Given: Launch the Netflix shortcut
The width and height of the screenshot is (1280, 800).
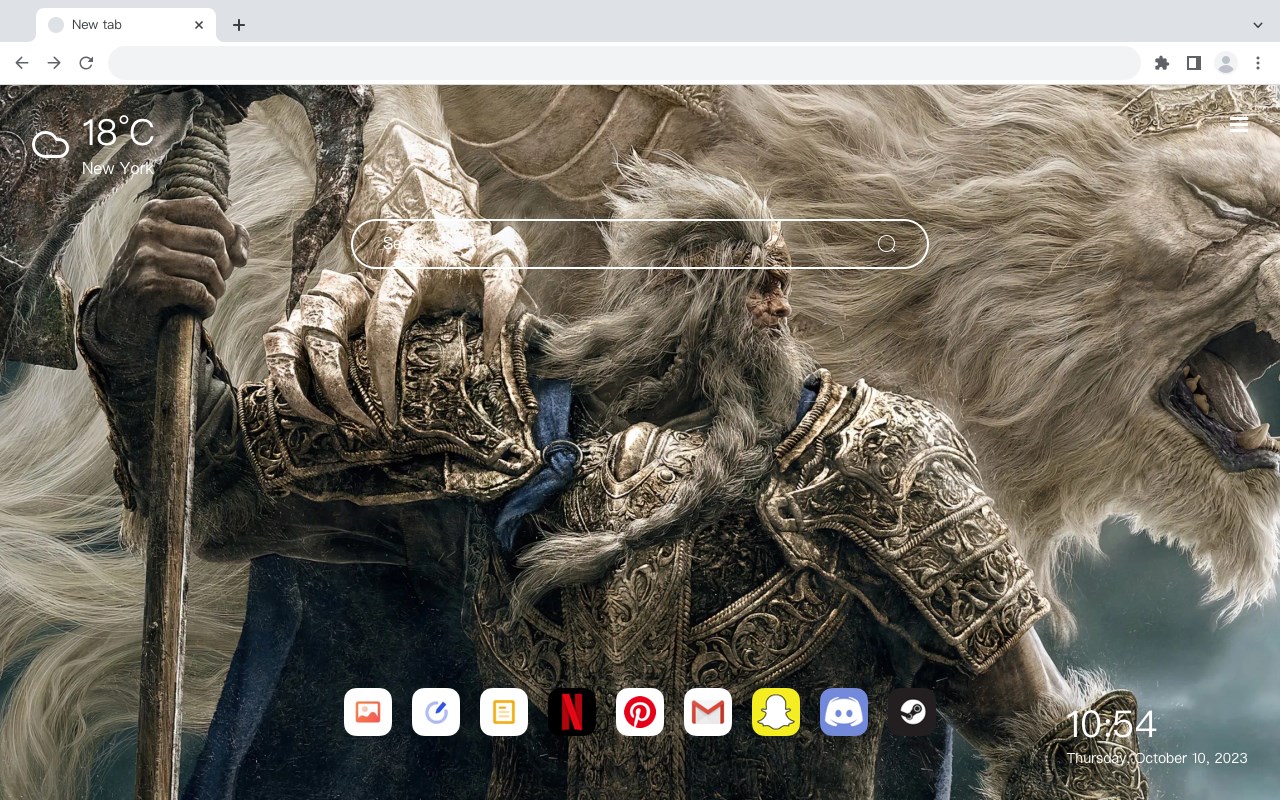Looking at the screenshot, I should click(572, 712).
